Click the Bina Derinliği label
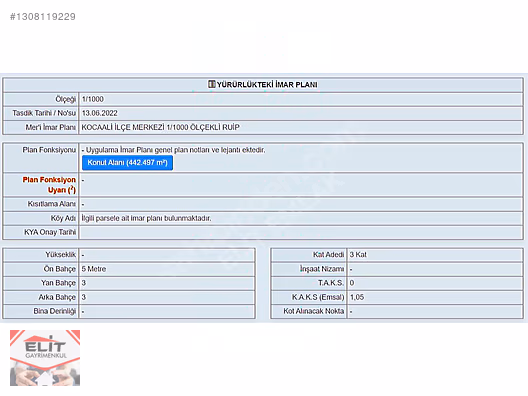Screen dimensions: 528x396 [x=55, y=311]
